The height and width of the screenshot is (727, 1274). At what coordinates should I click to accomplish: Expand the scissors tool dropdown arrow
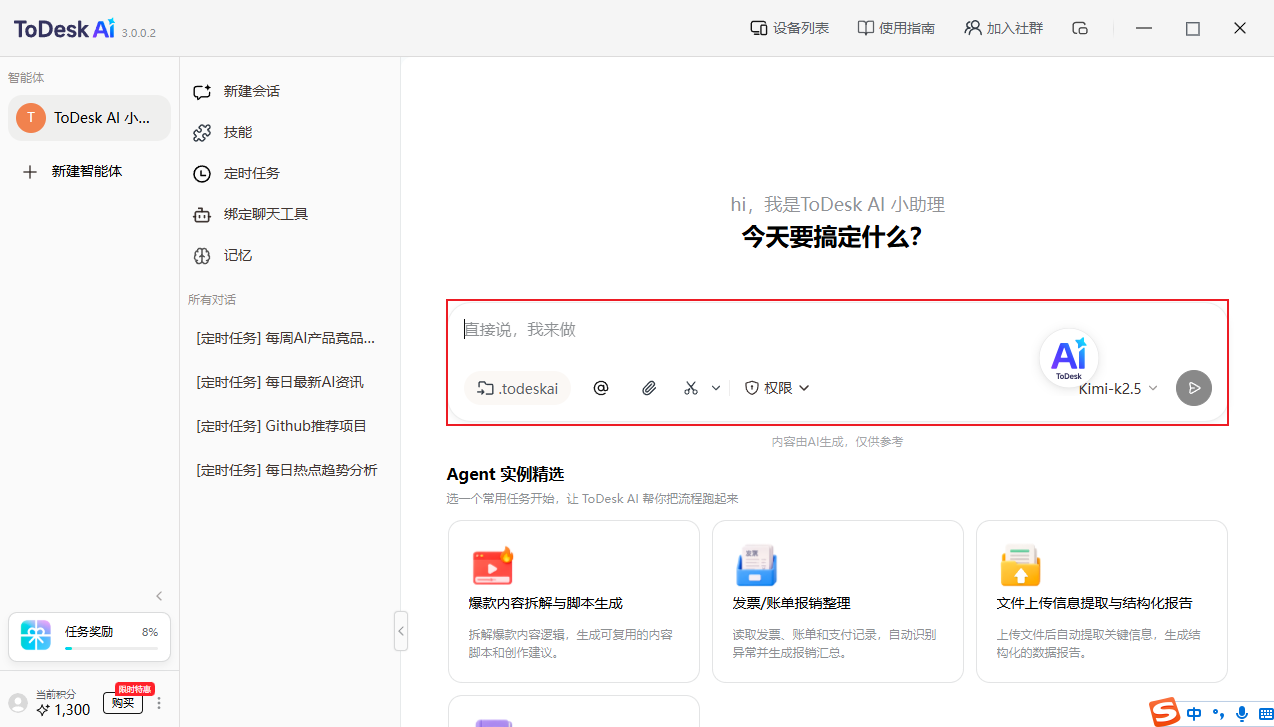(x=716, y=388)
